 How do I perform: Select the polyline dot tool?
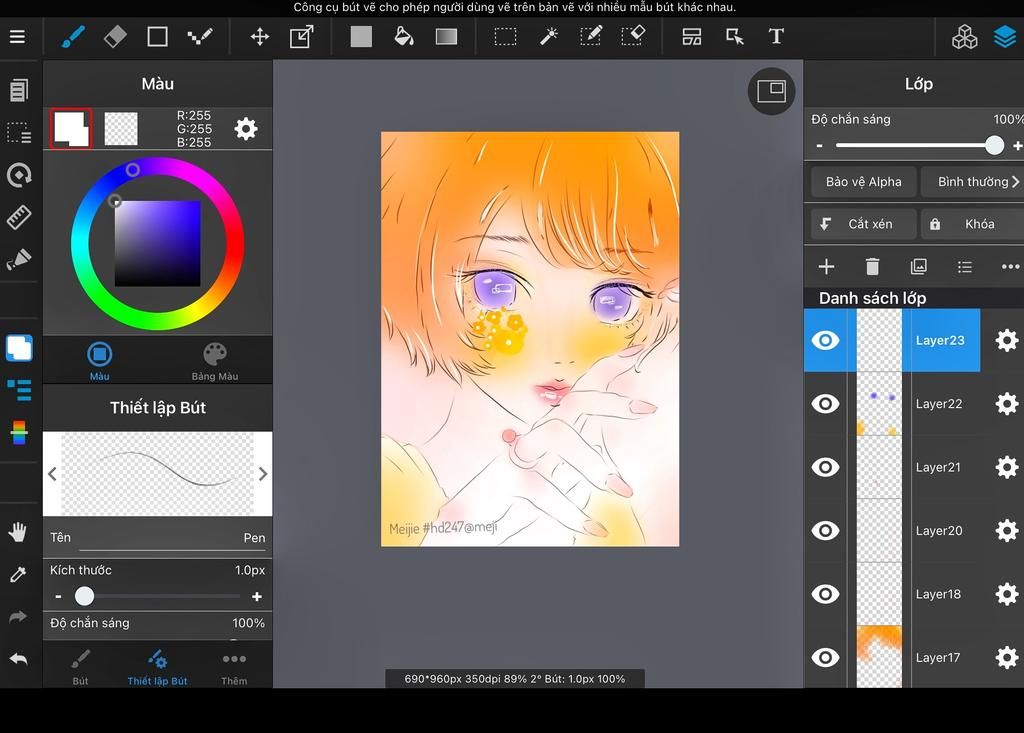click(x=200, y=37)
